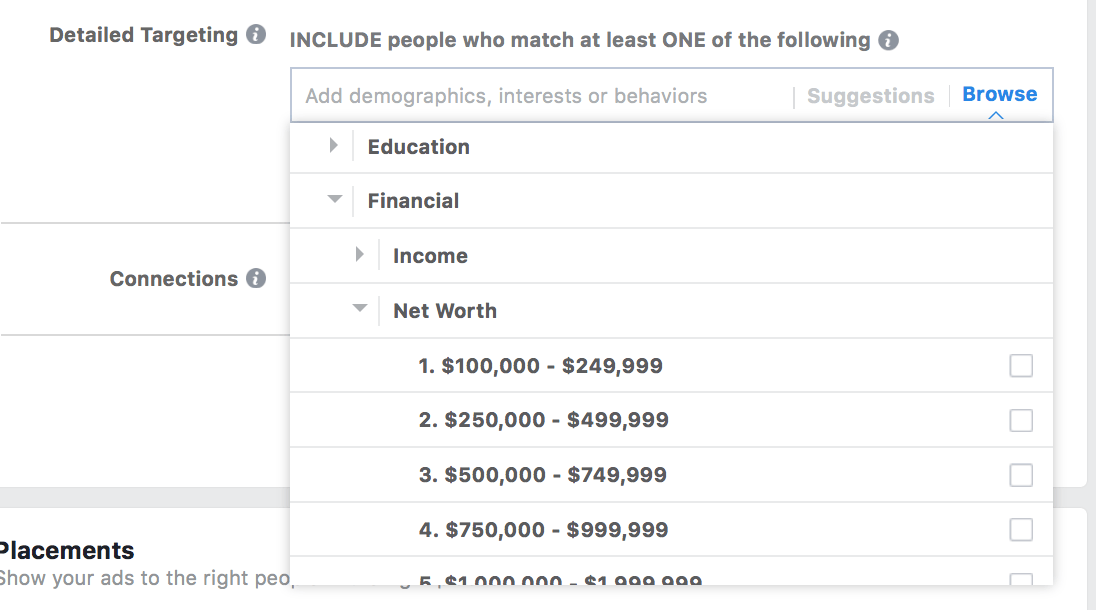1096x610 pixels.
Task: Click the caret under Browse
Action: pos(996,115)
